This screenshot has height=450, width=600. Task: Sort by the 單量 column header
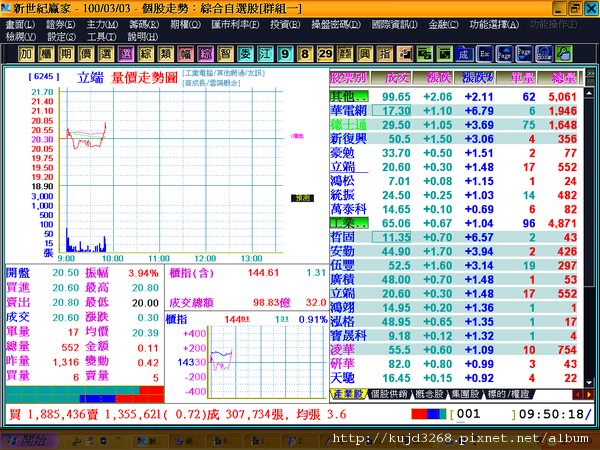coord(516,78)
